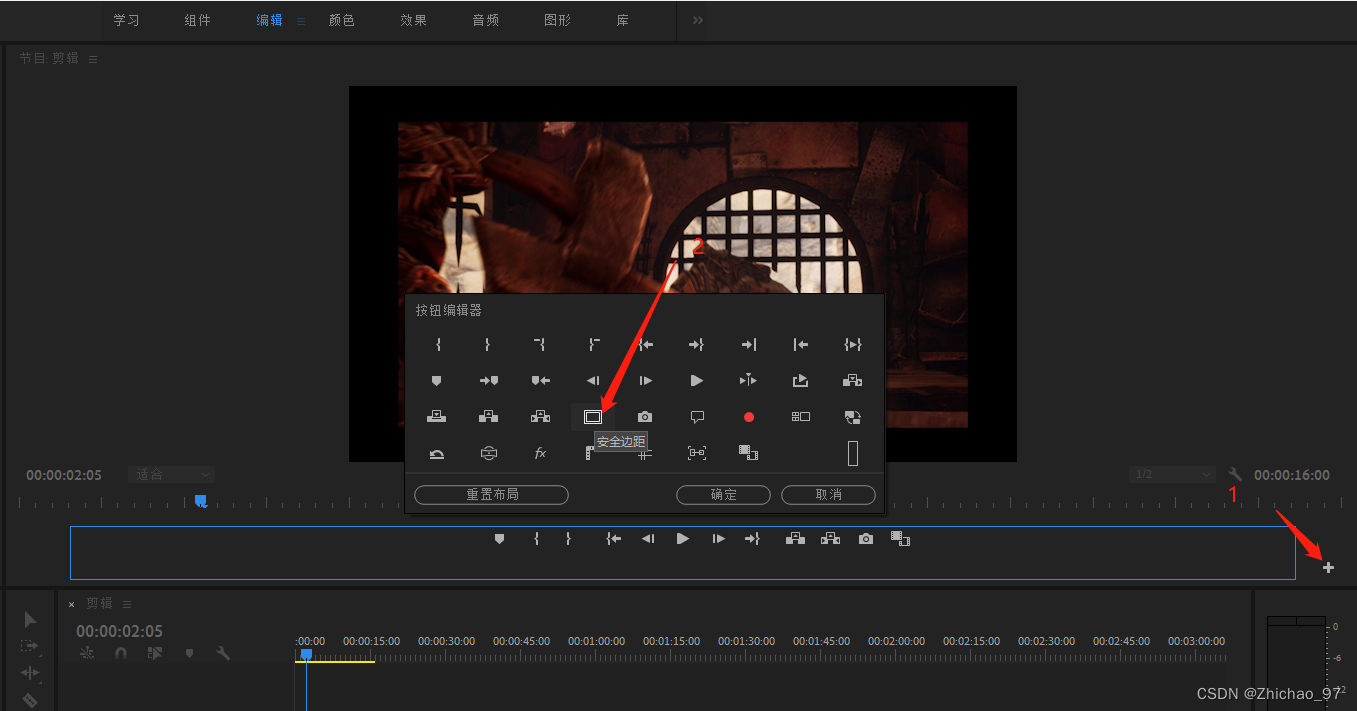The height and width of the screenshot is (711, 1357).
Task: Open the 适合 zoom level dropdown
Action: tap(171, 474)
